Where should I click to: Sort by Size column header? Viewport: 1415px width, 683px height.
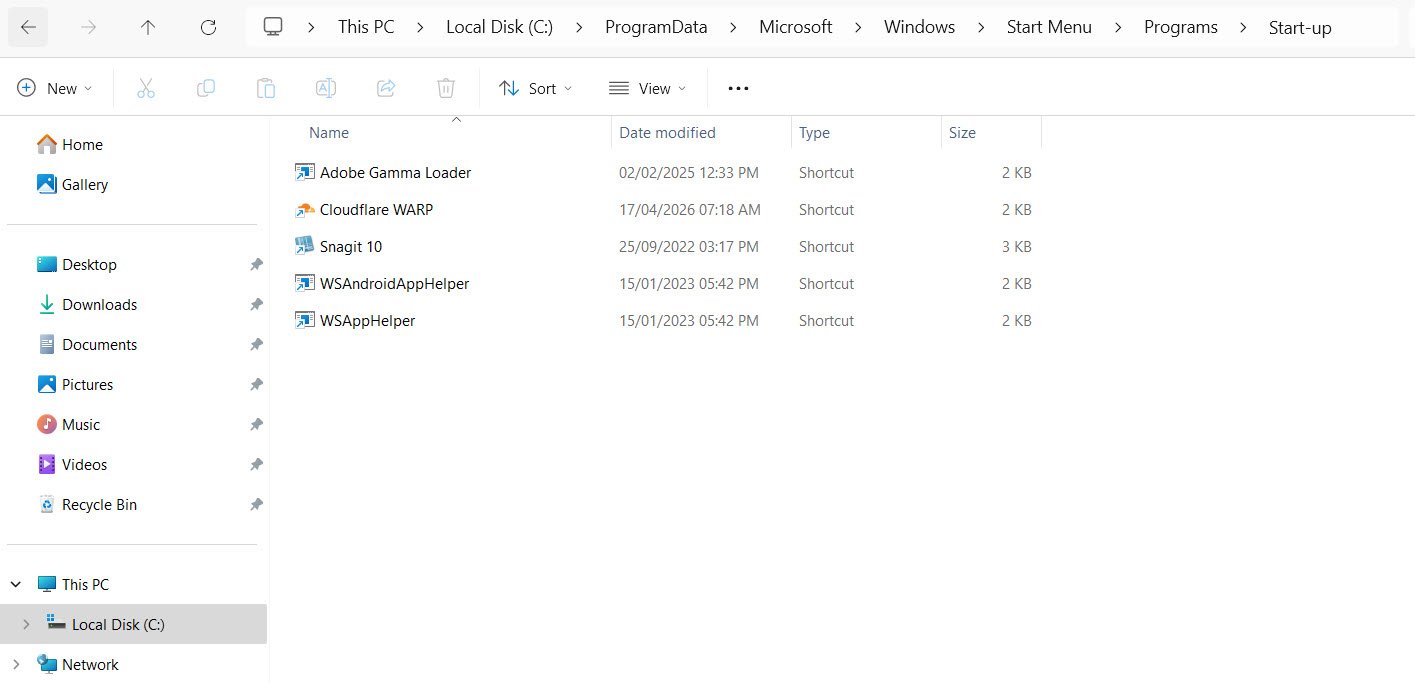[x=962, y=133]
